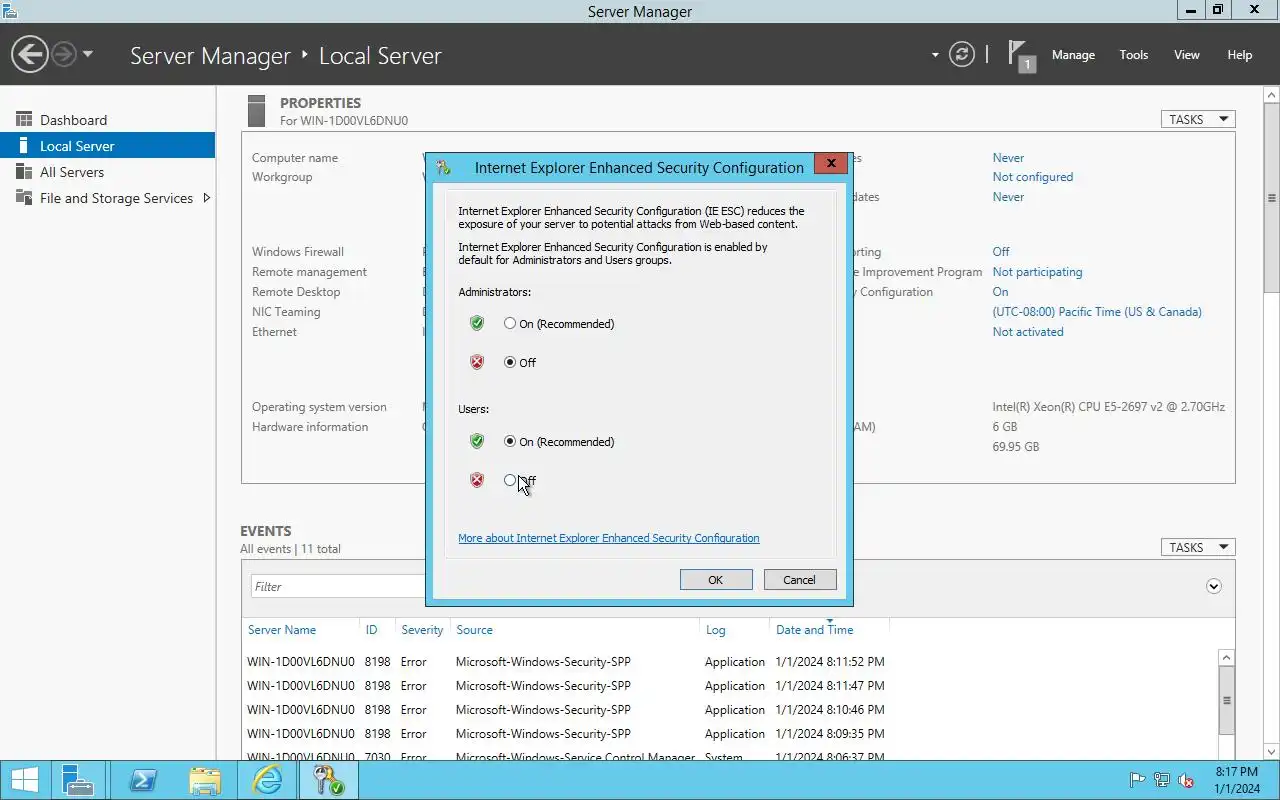Open the Tools menu
The width and height of the screenshot is (1280, 800).
point(1133,55)
